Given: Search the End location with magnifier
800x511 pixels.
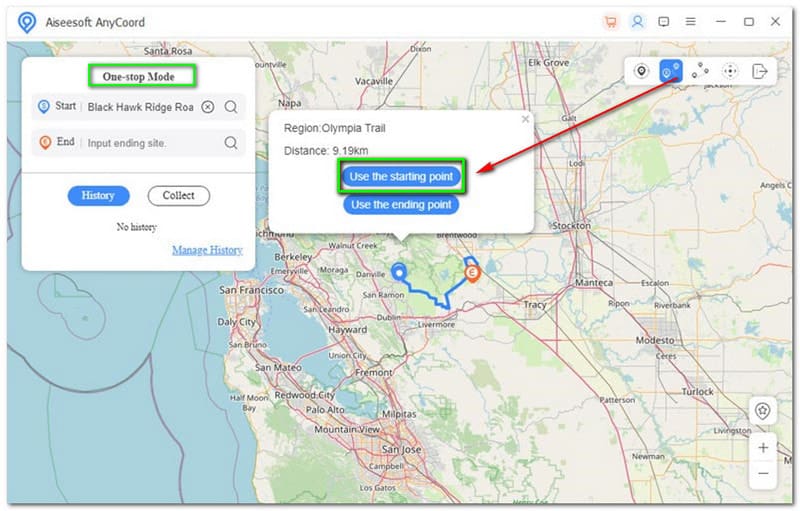Looking at the screenshot, I should 231,143.
